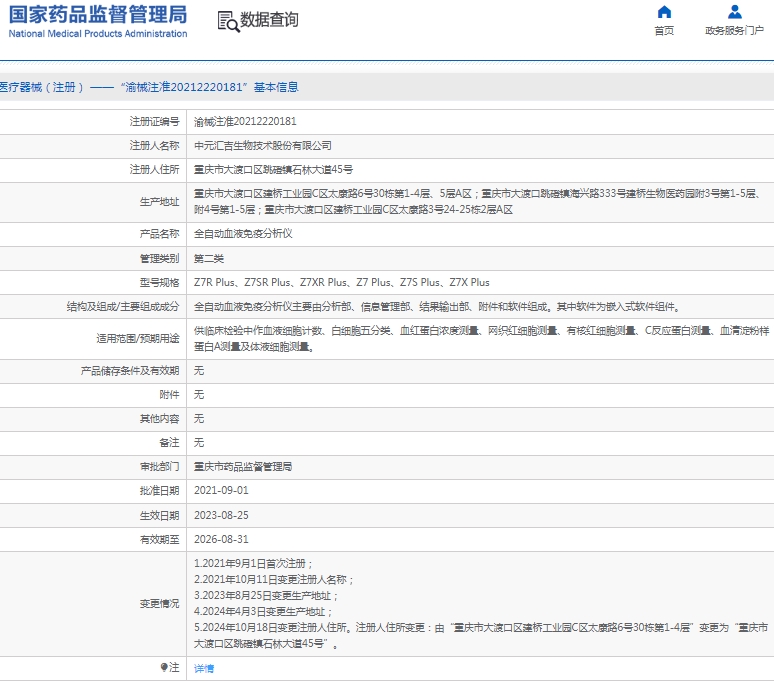
Task: Click the 结构及组成 description value
Action: point(438,306)
